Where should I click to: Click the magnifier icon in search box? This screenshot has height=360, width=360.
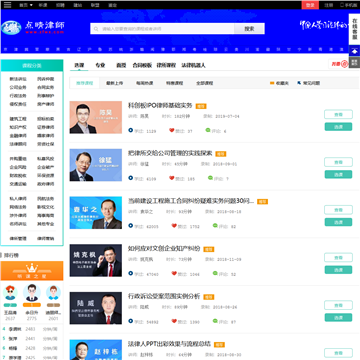click(x=96, y=29)
